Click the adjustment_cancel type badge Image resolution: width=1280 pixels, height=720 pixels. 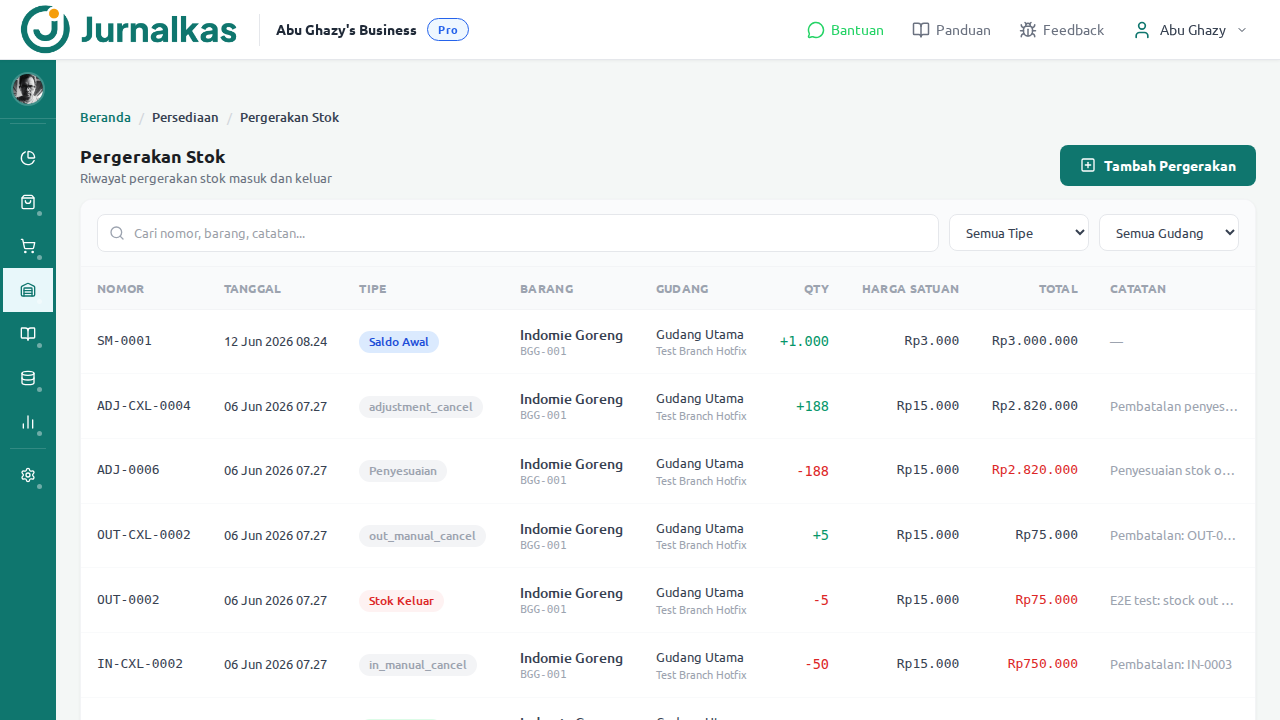(421, 407)
